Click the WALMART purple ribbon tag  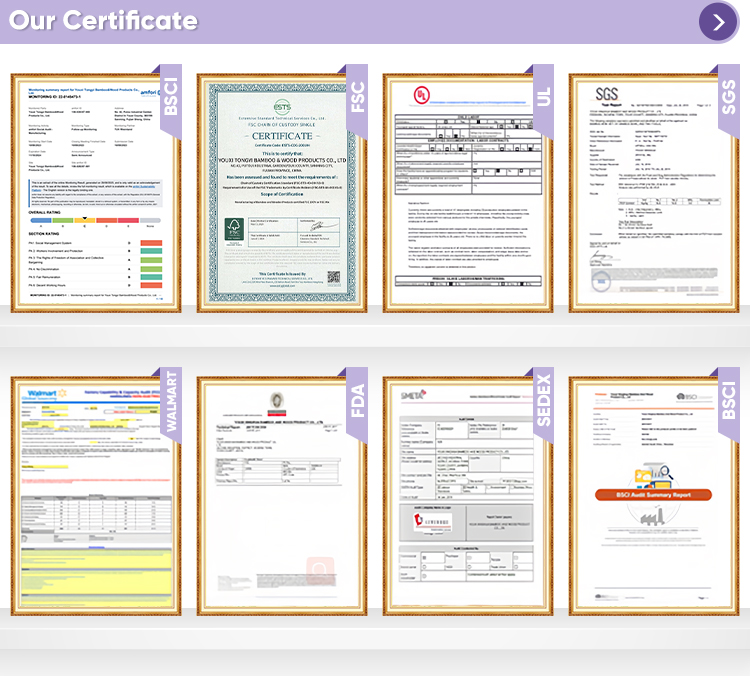tap(171, 402)
